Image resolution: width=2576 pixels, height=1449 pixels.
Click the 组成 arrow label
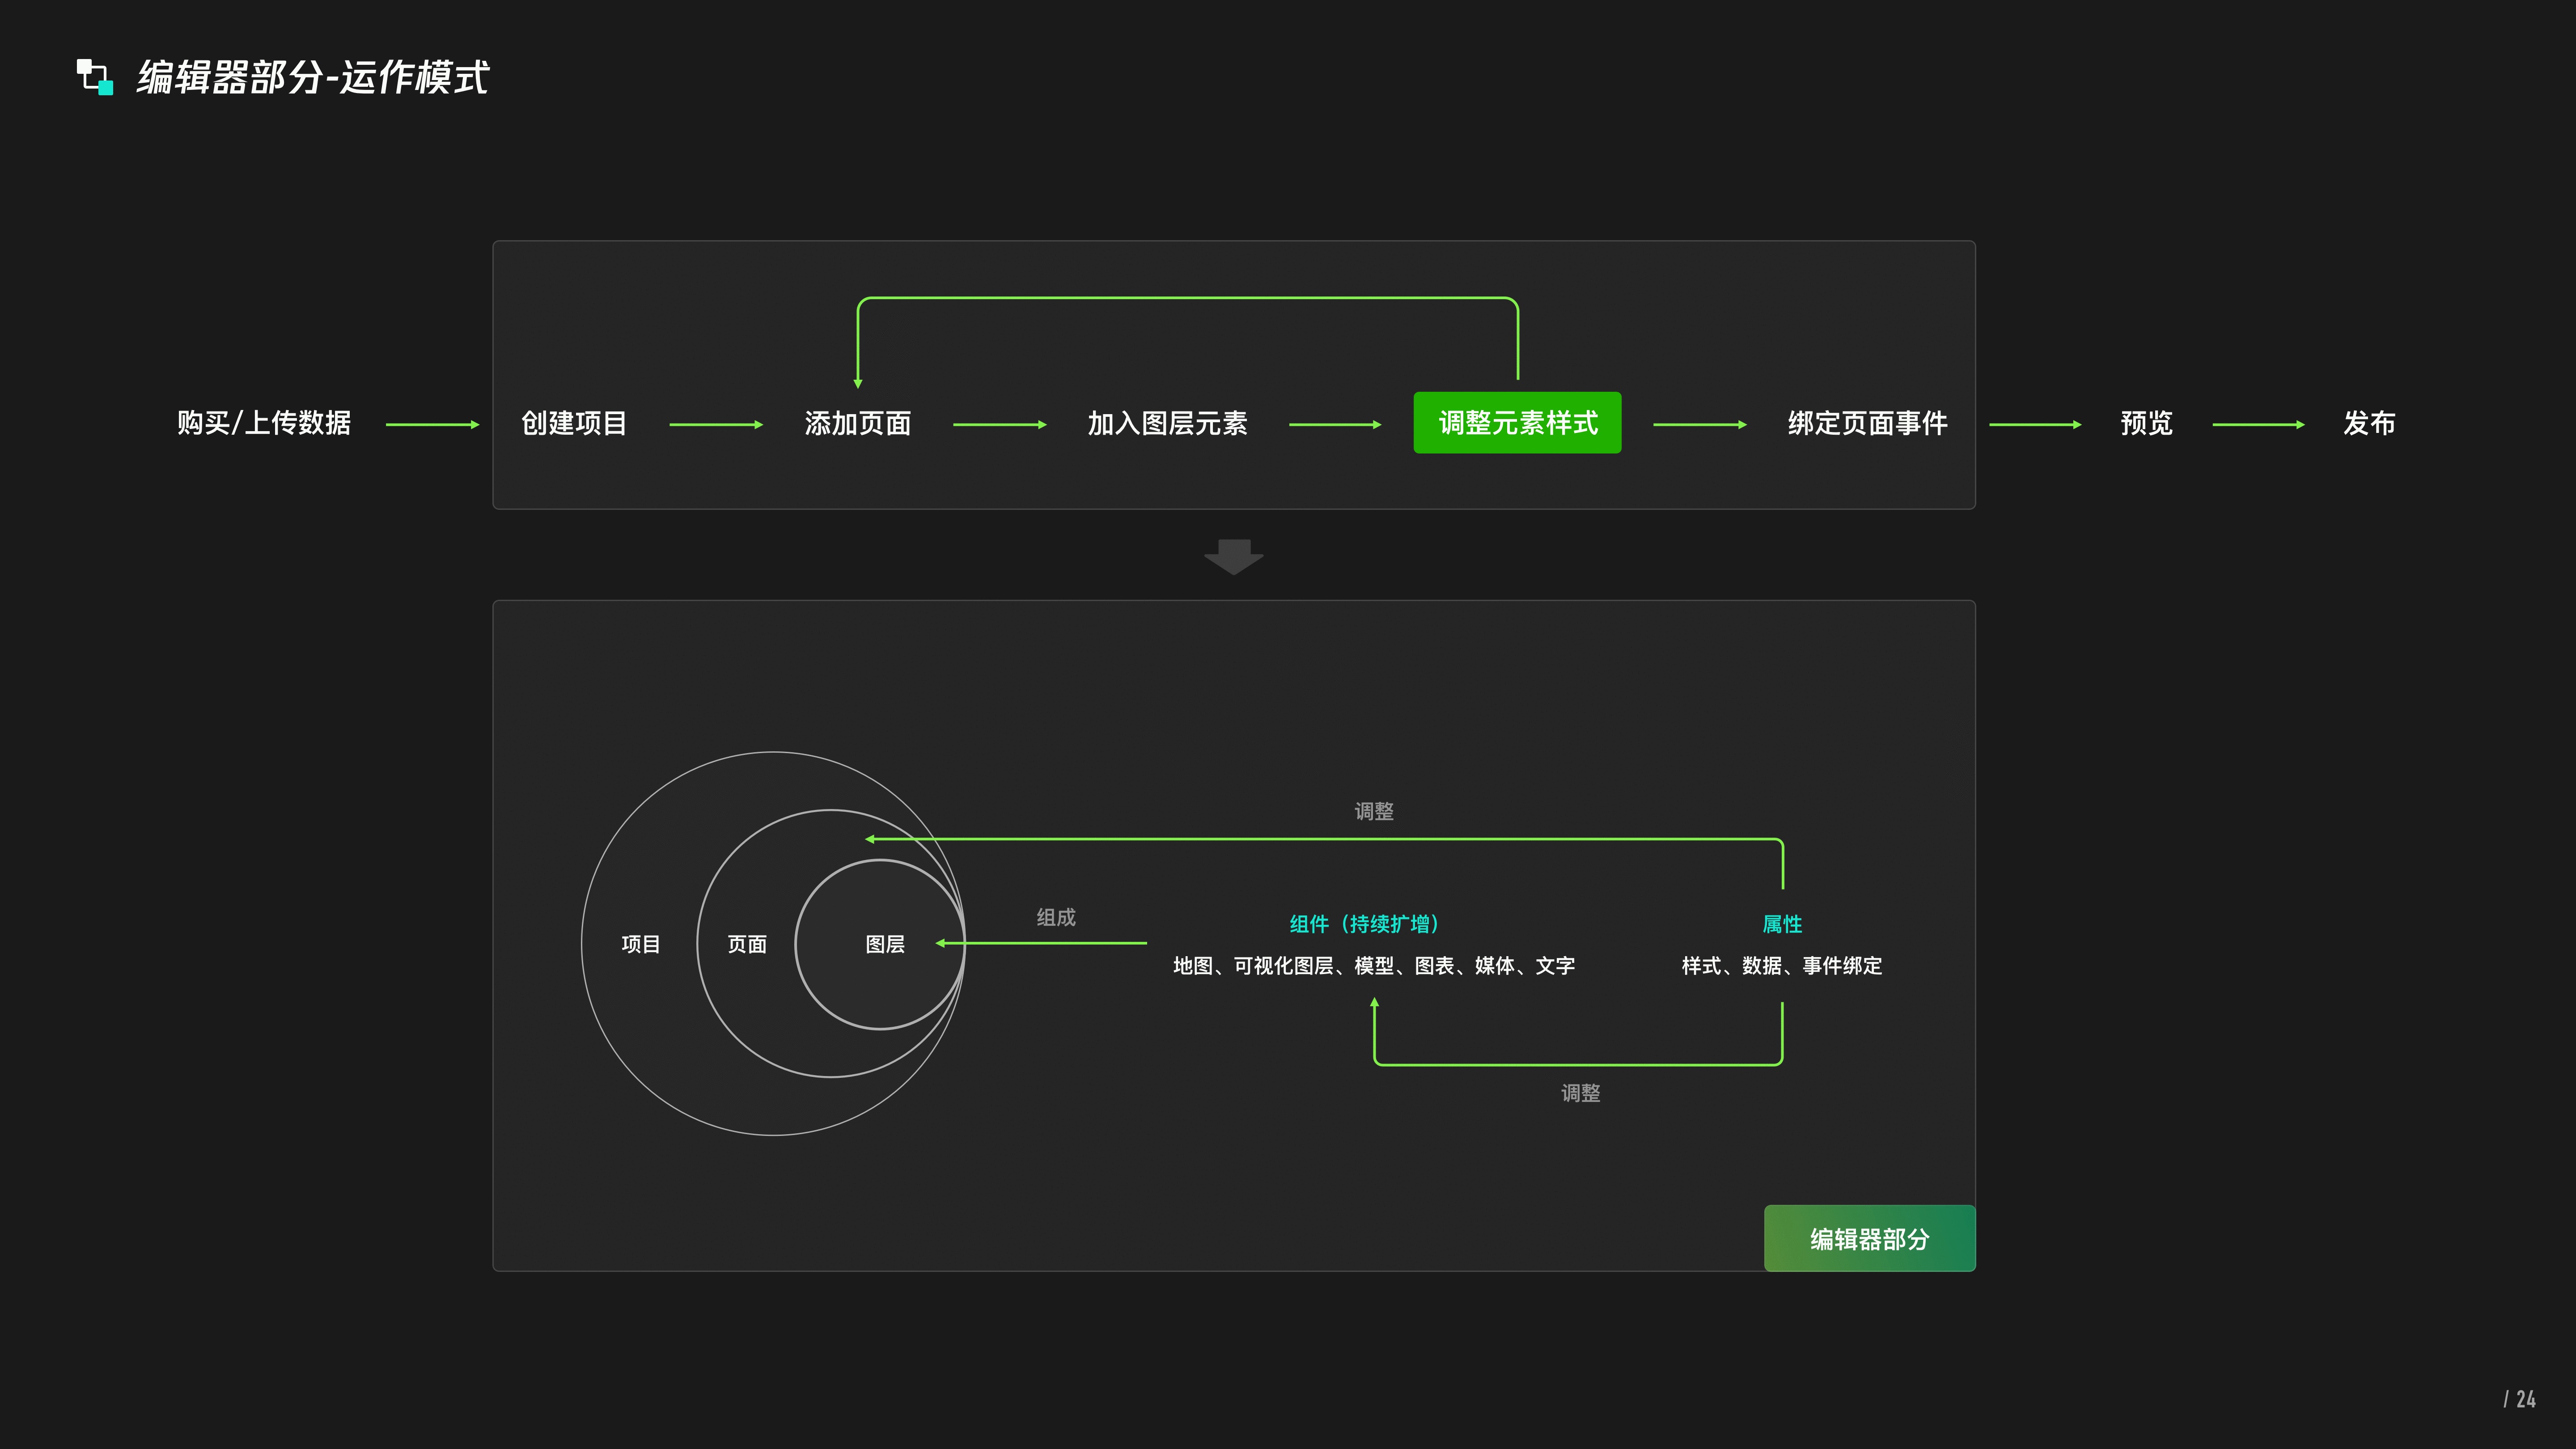tap(1055, 917)
